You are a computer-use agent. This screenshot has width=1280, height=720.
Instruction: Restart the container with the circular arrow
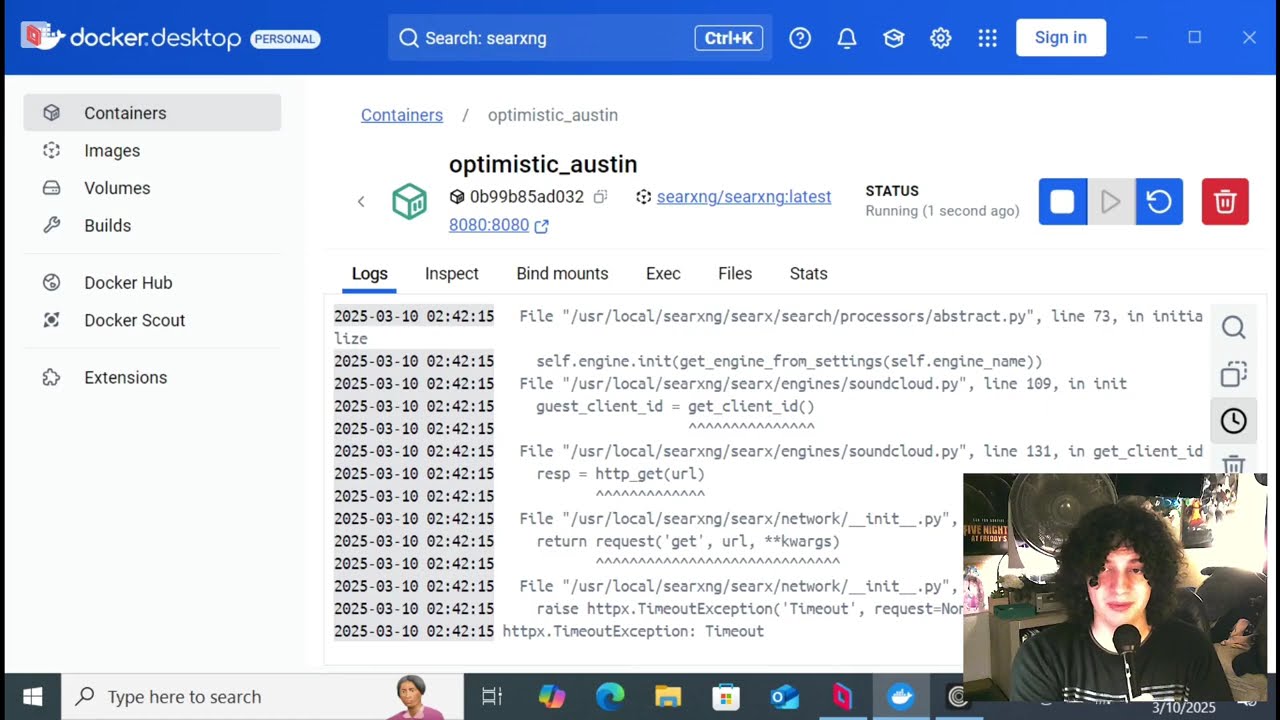point(1159,201)
